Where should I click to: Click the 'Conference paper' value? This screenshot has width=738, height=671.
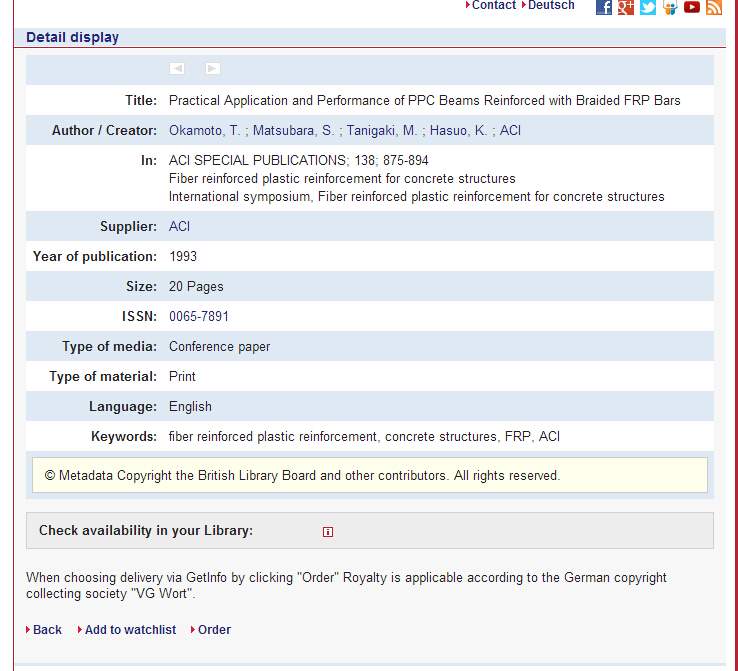[219, 346]
